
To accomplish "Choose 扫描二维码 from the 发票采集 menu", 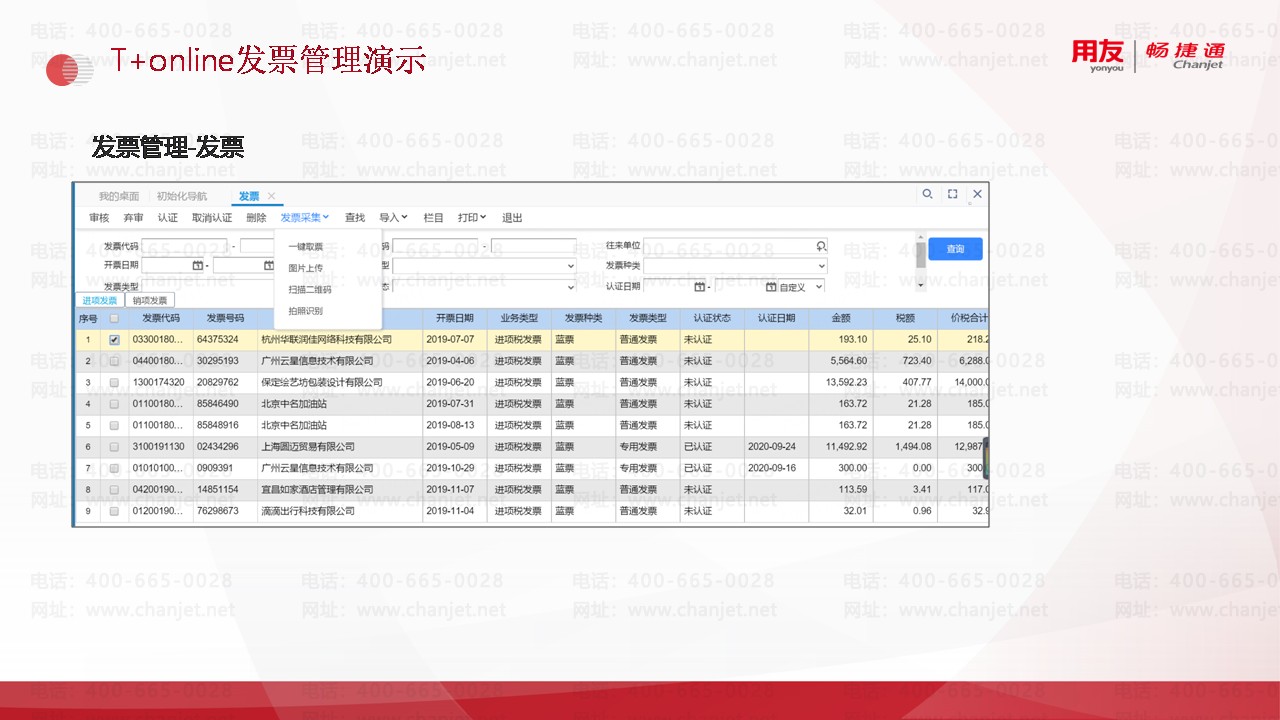I will (x=310, y=290).
